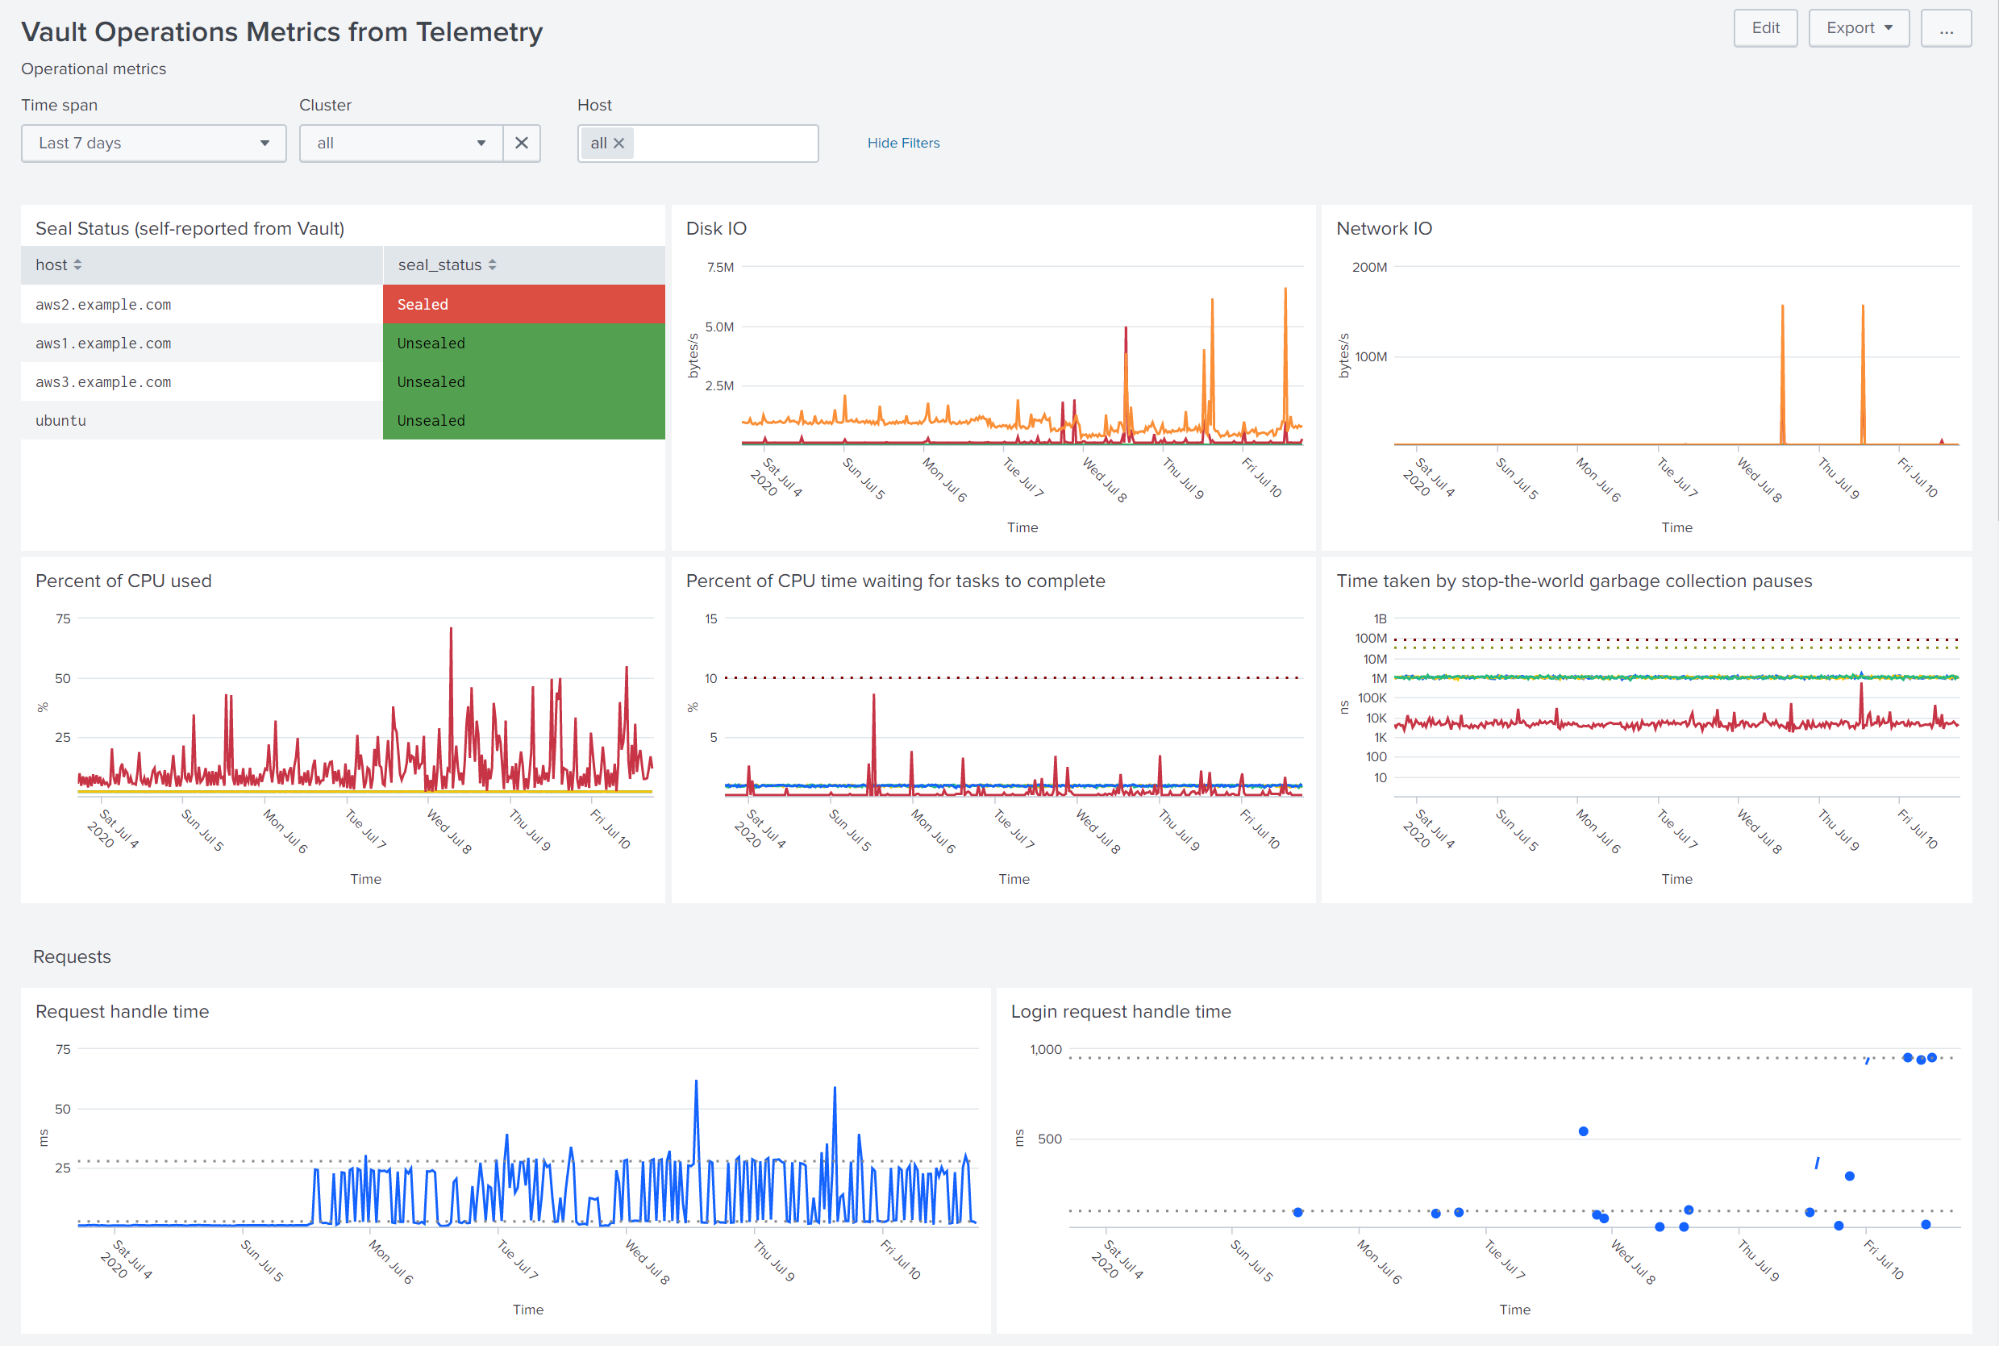
Task: Click the Time span dropdown arrow
Action: (266, 143)
